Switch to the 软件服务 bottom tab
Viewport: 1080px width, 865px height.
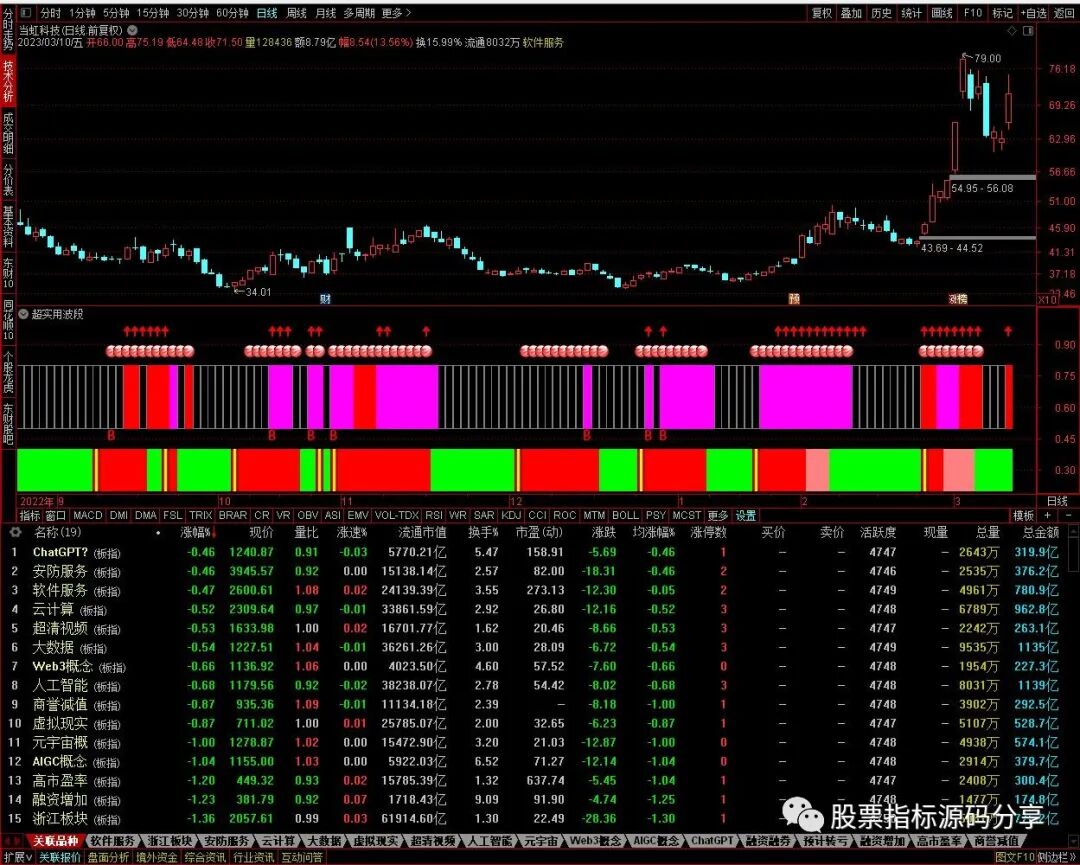point(112,841)
